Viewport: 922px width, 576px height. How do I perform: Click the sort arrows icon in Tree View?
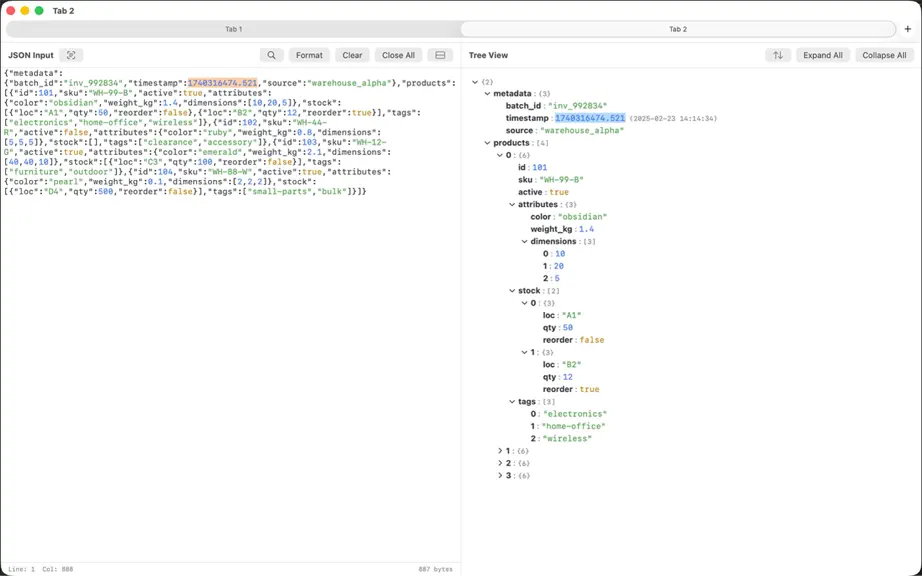click(778, 55)
